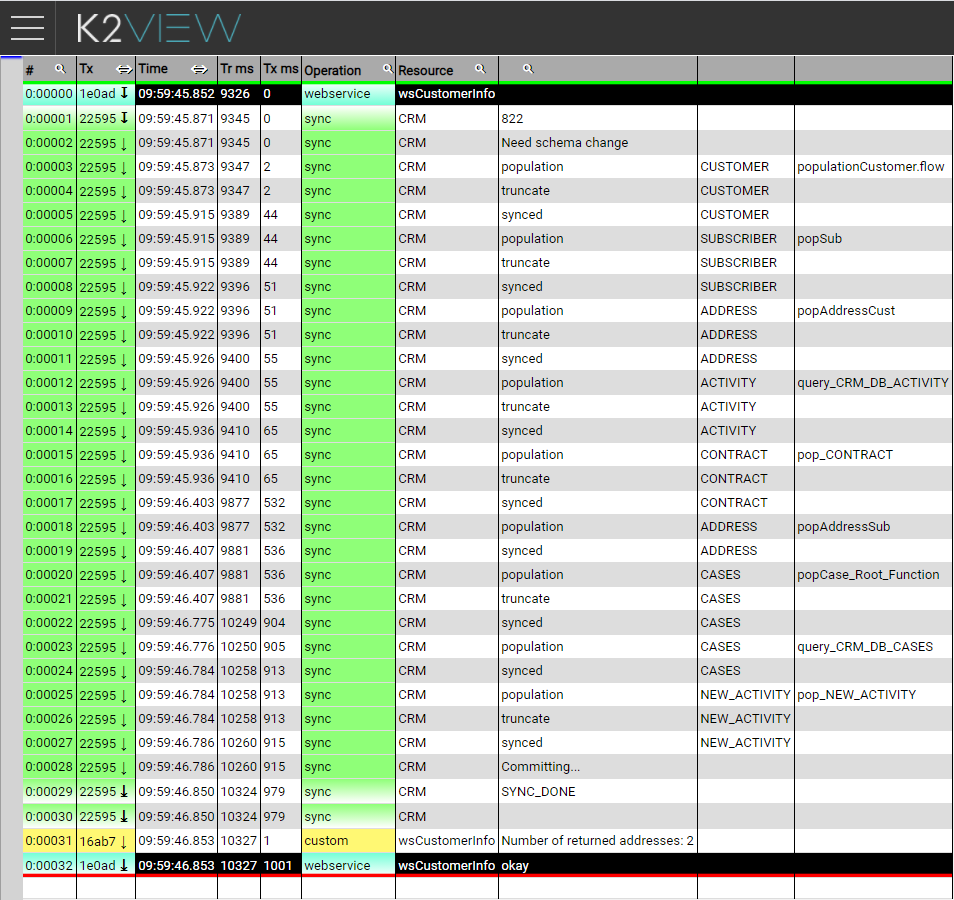Click arrow icon in row 0:00000 Tx cell
Image resolution: width=954 pixels, height=900 pixels.
124,94
